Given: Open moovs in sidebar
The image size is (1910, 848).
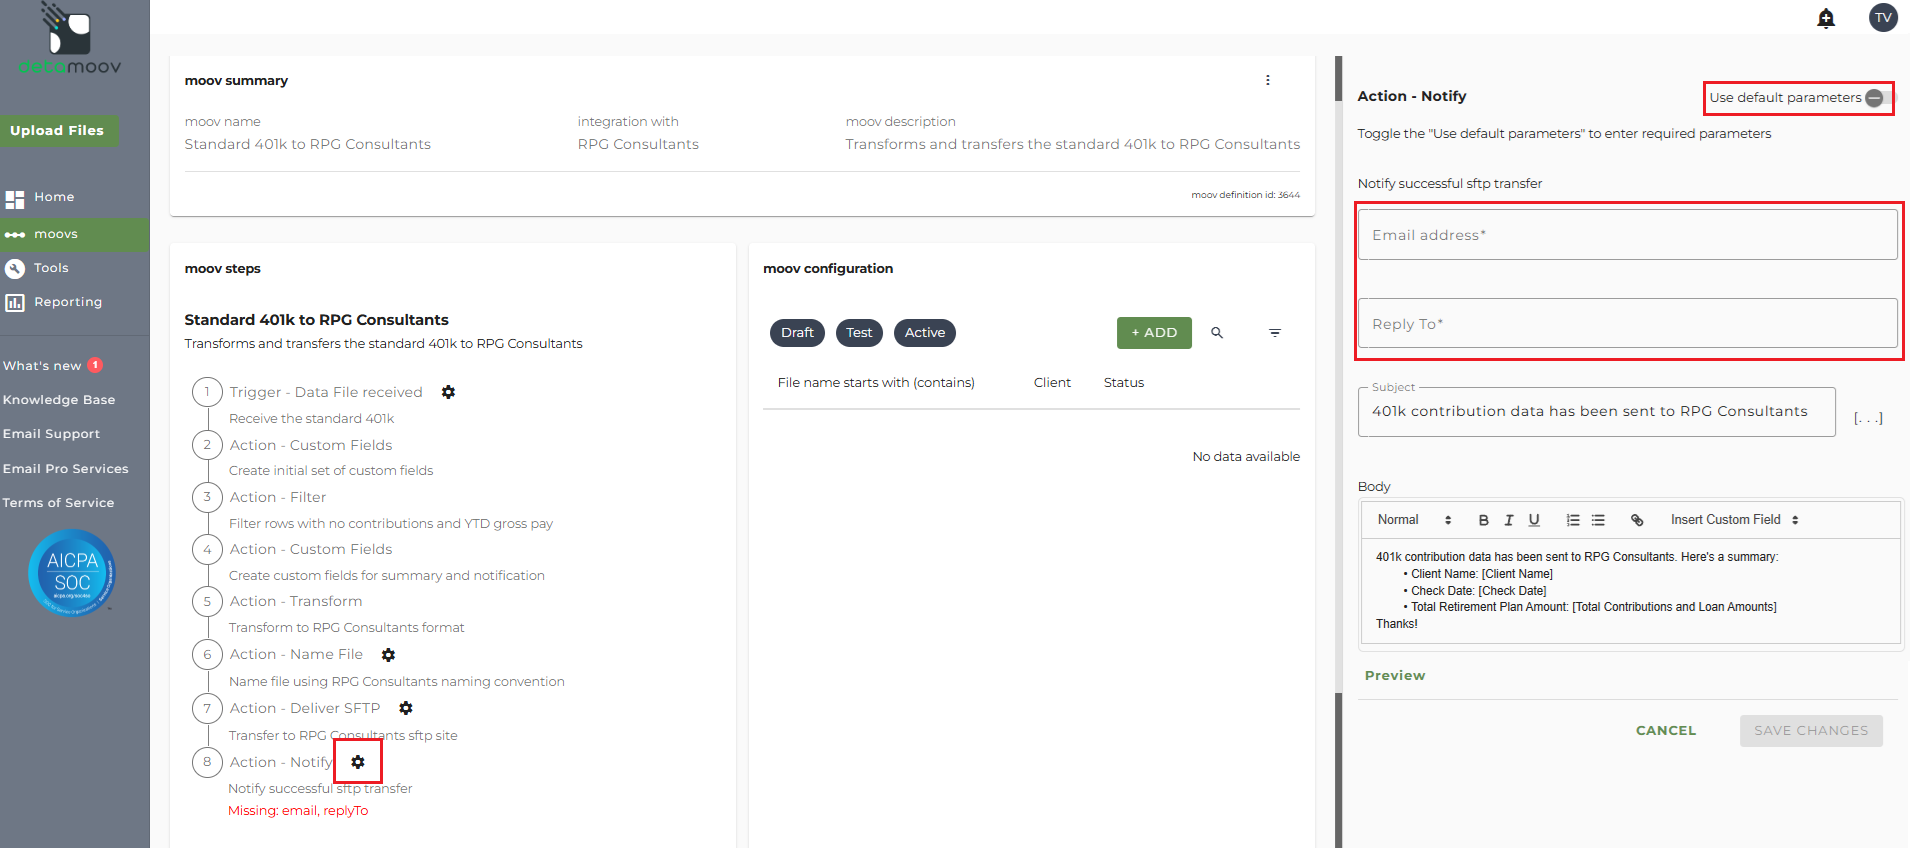Looking at the screenshot, I should (x=74, y=234).
